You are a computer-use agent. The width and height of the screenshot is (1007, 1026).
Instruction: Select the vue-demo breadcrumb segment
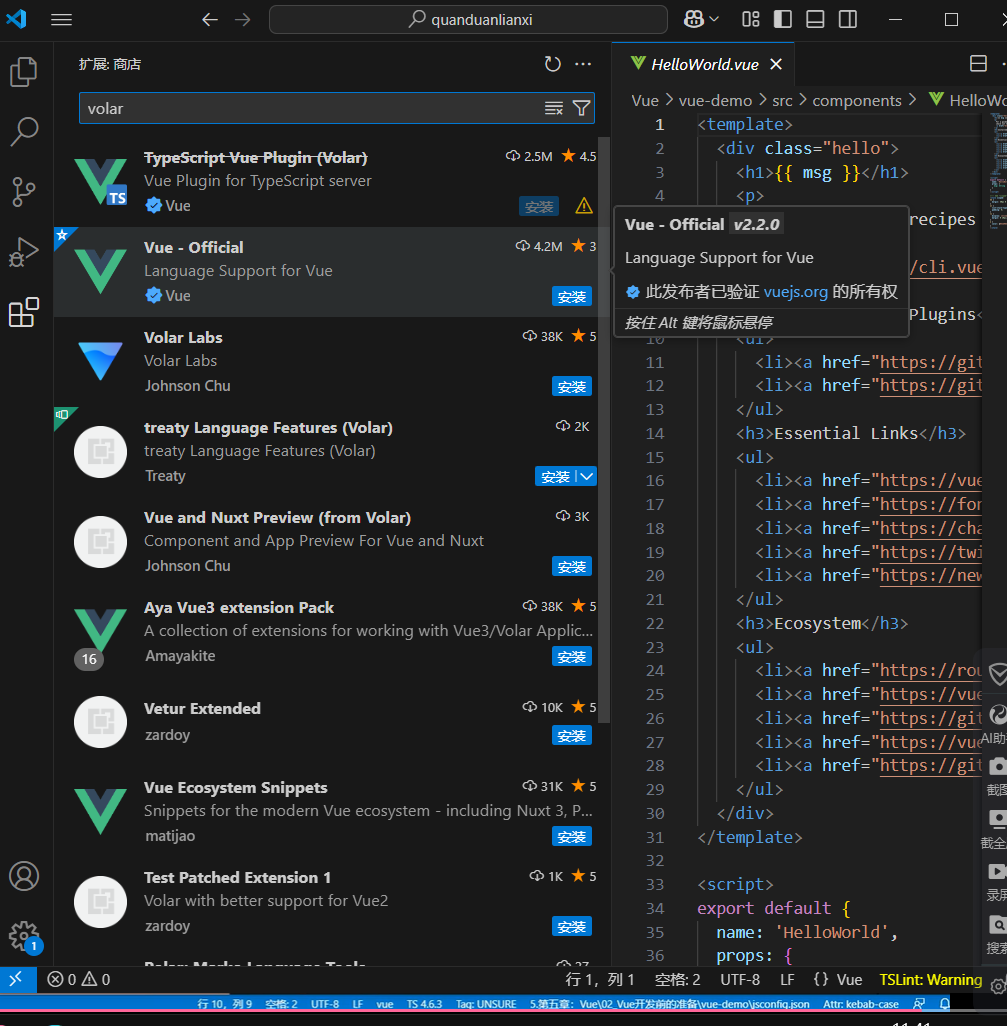(715, 100)
